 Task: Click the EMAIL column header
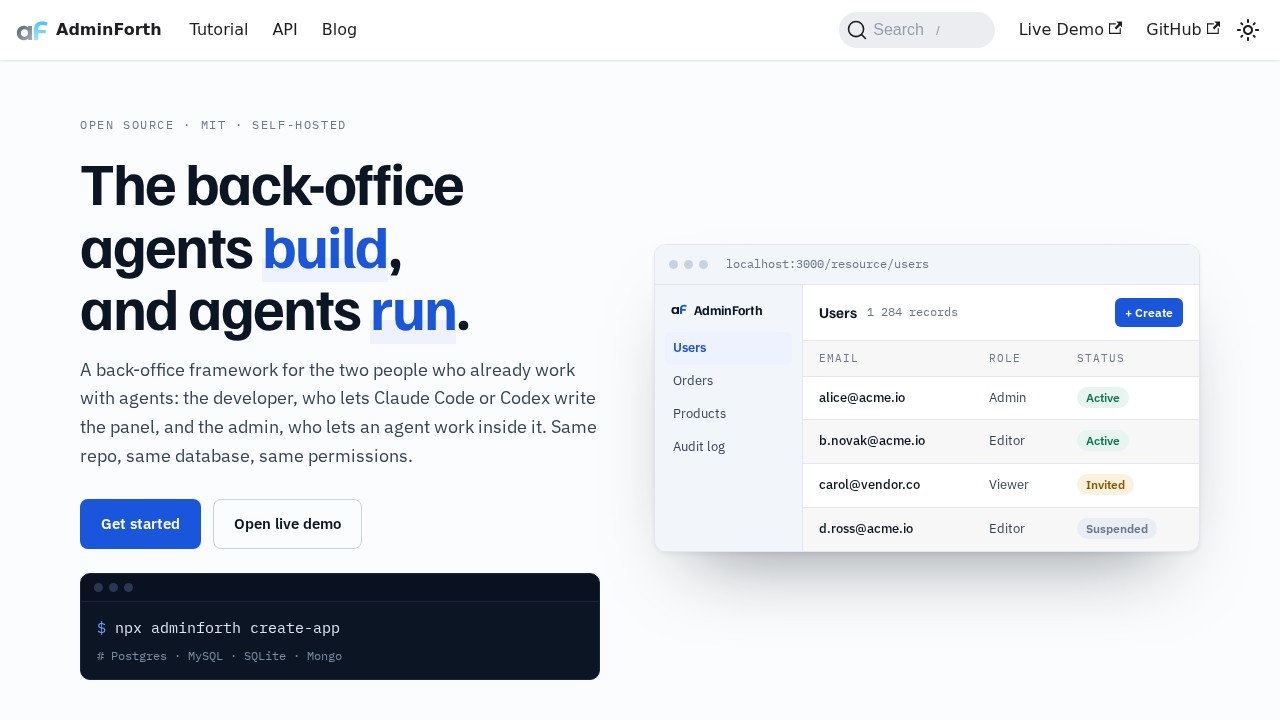click(839, 358)
